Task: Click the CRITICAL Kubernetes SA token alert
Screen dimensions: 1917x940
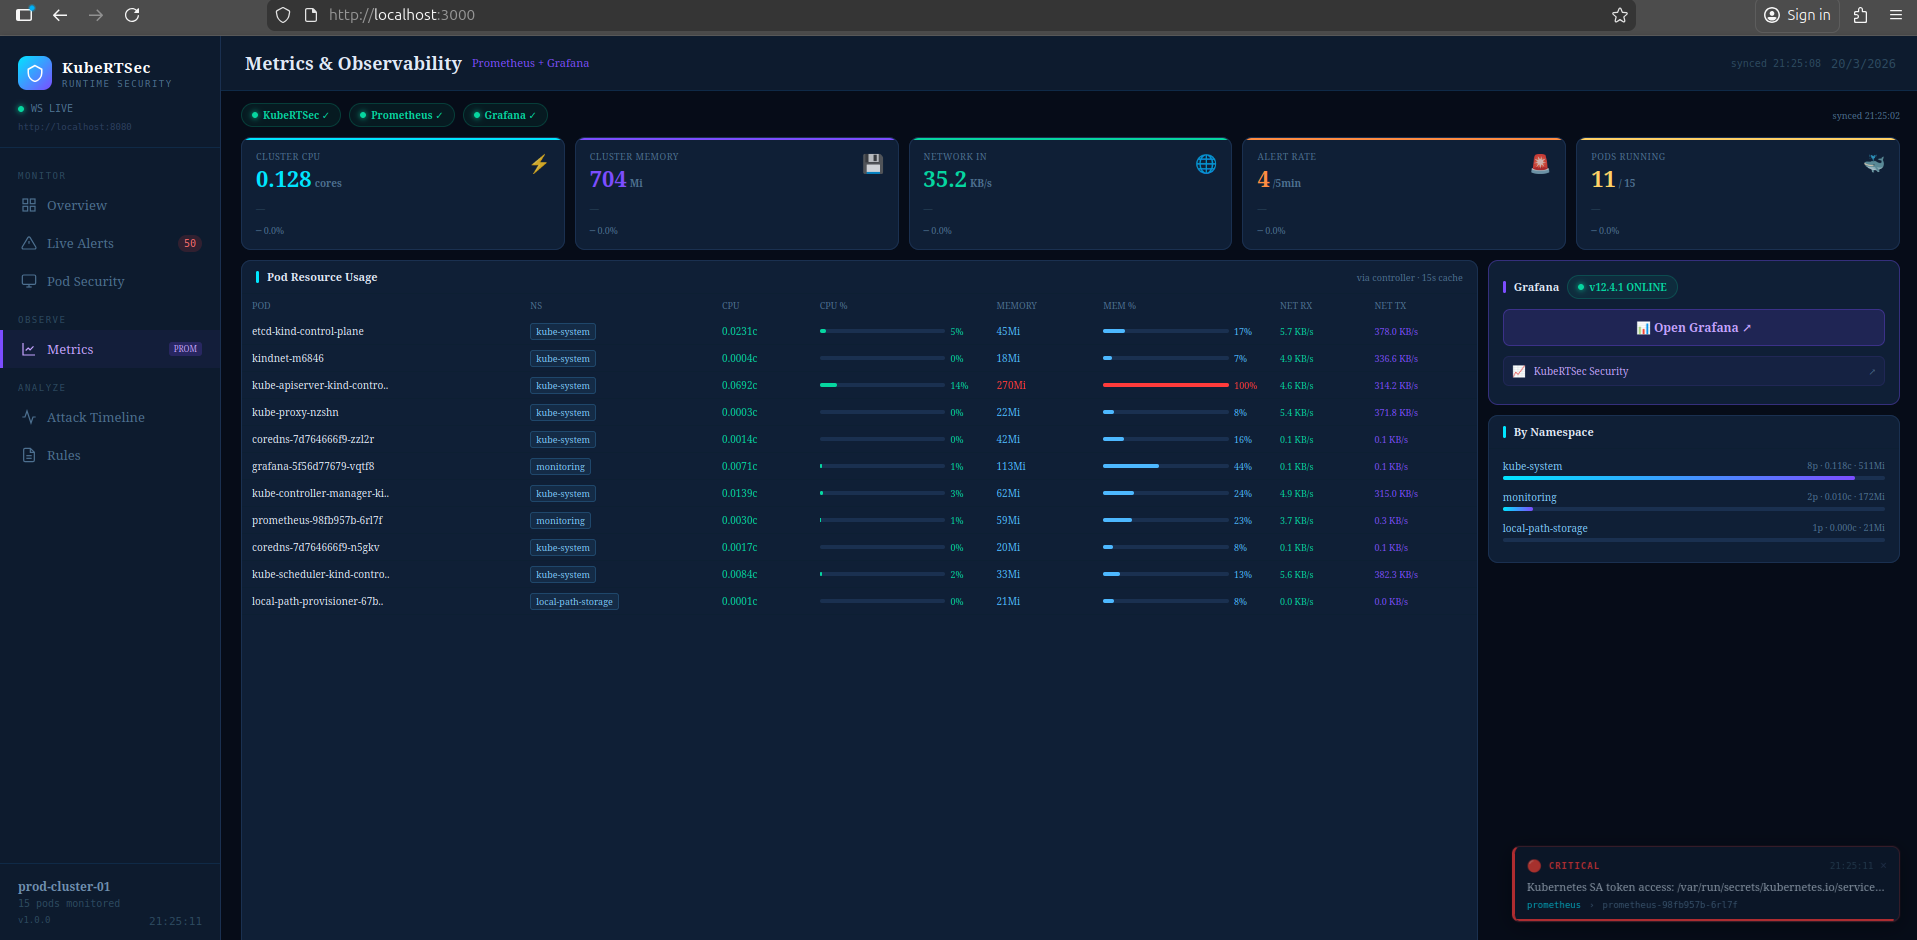Action: click(1706, 884)
